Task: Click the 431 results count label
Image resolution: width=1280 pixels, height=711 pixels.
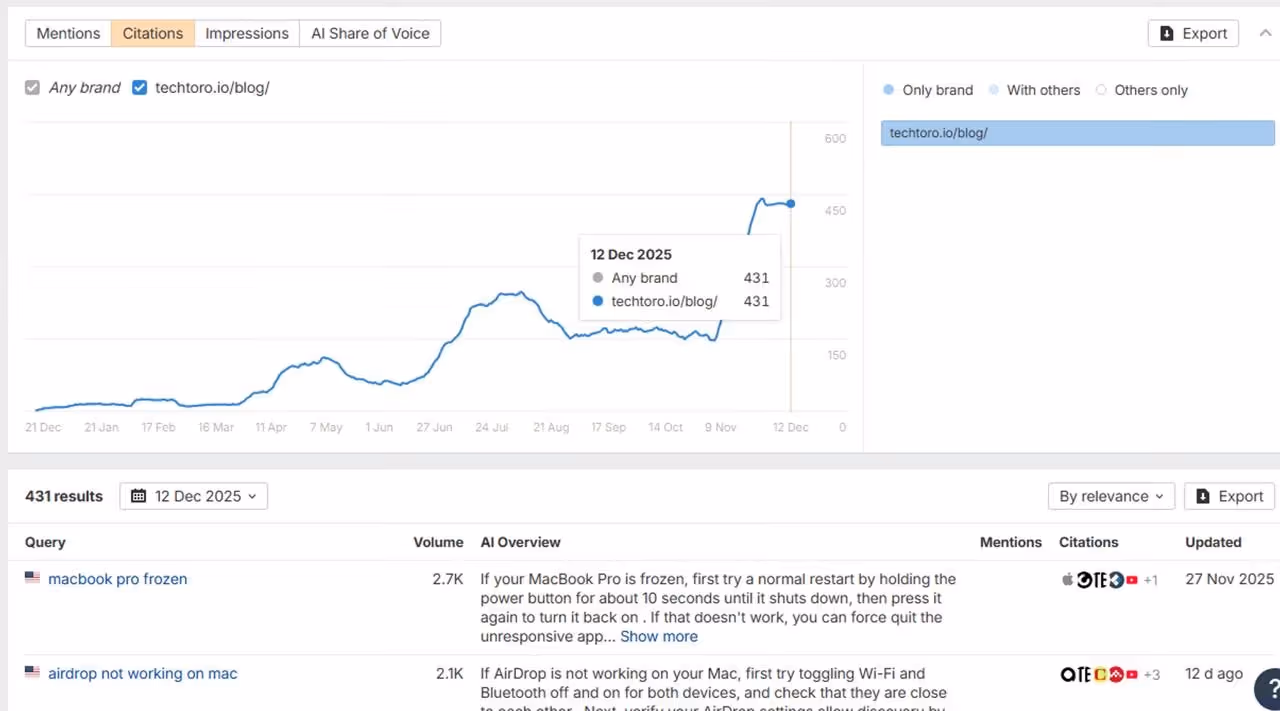Action: 64,496
